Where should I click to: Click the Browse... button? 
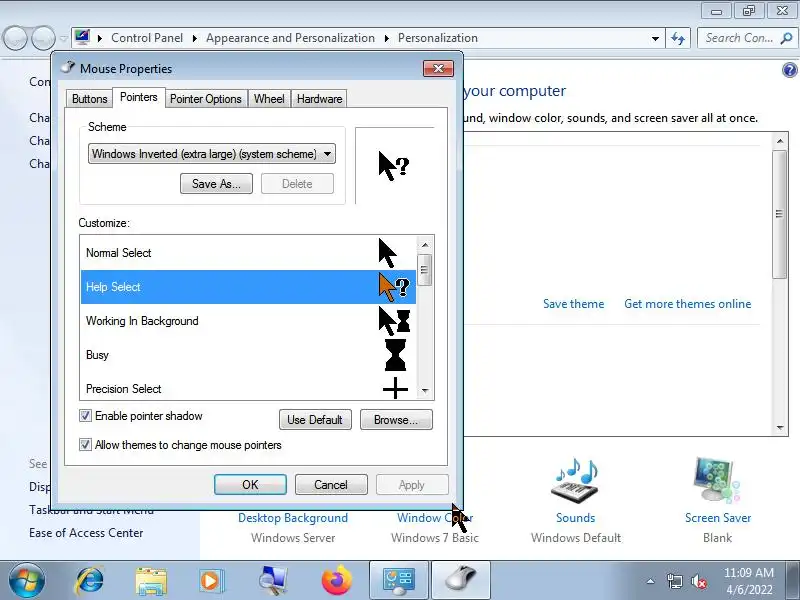tap(396, 419)
